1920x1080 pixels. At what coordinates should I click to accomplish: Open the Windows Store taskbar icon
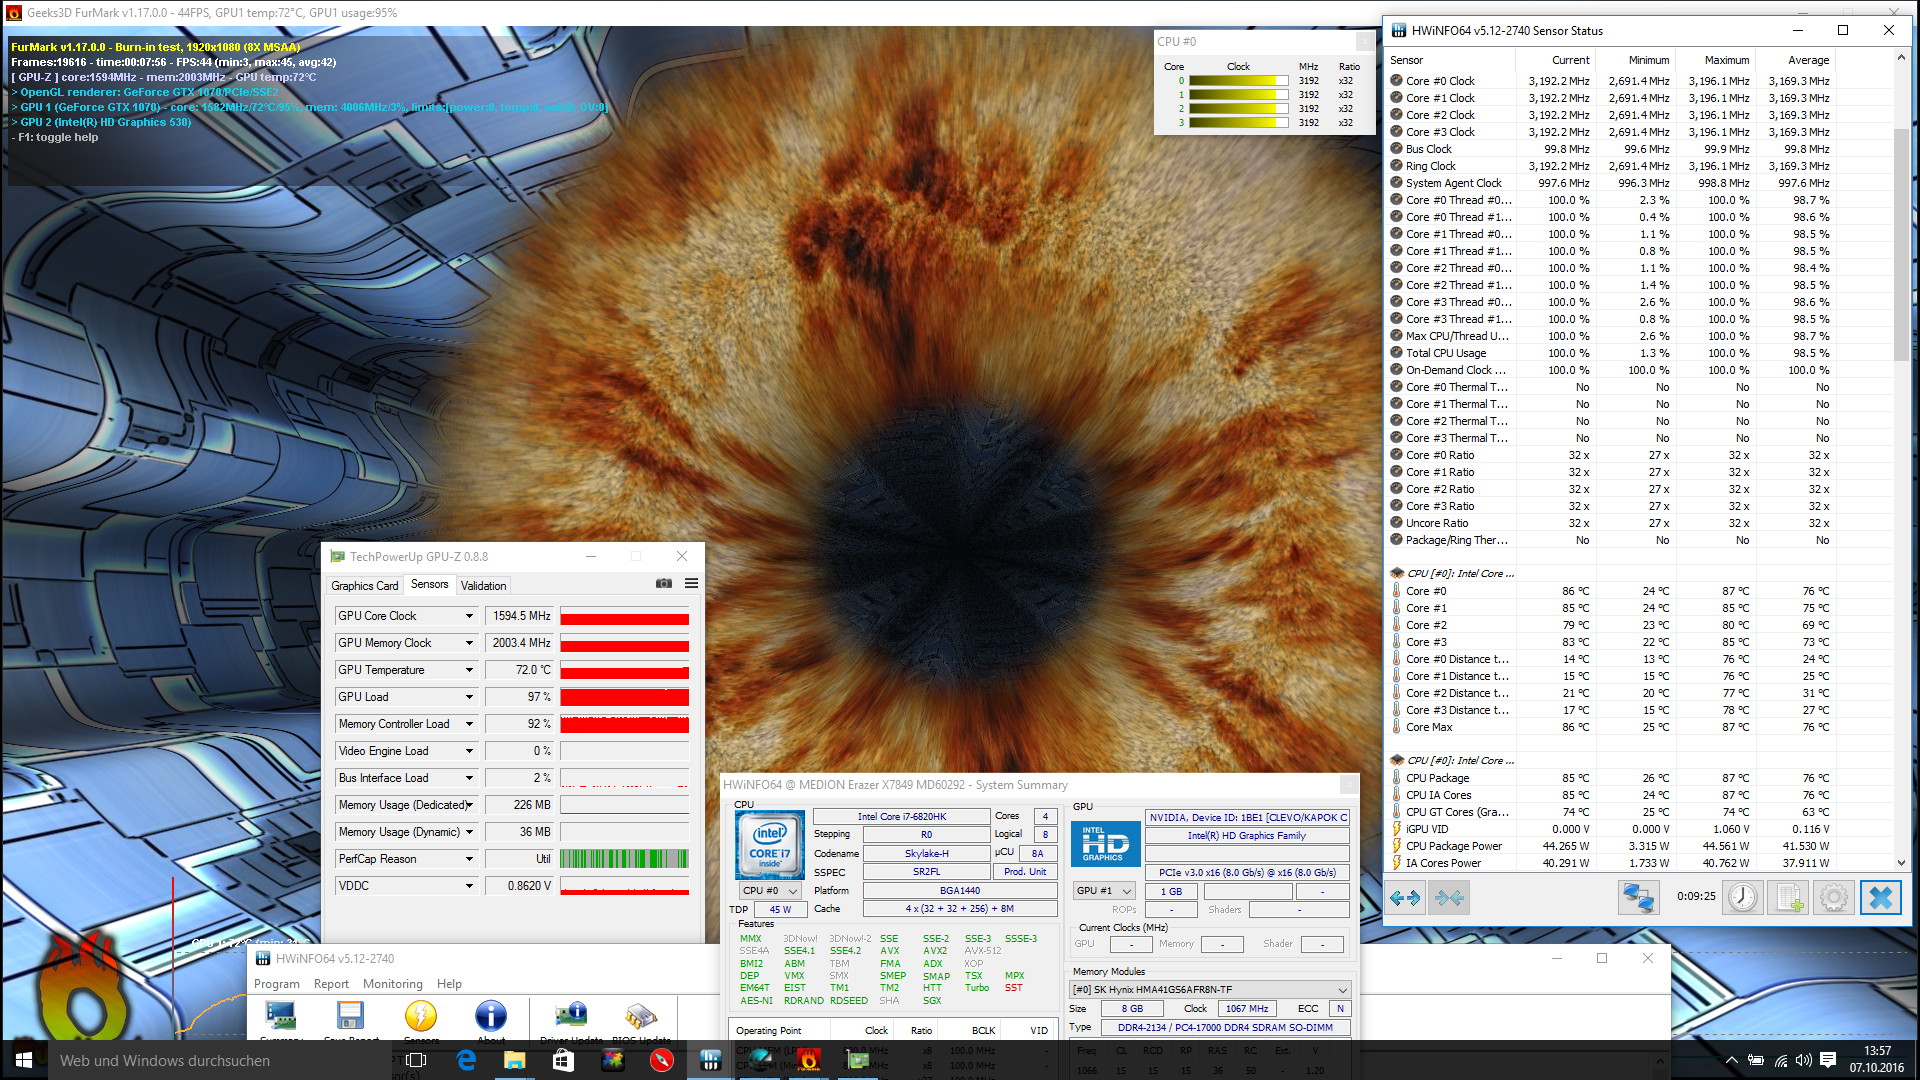[563, 1060]
